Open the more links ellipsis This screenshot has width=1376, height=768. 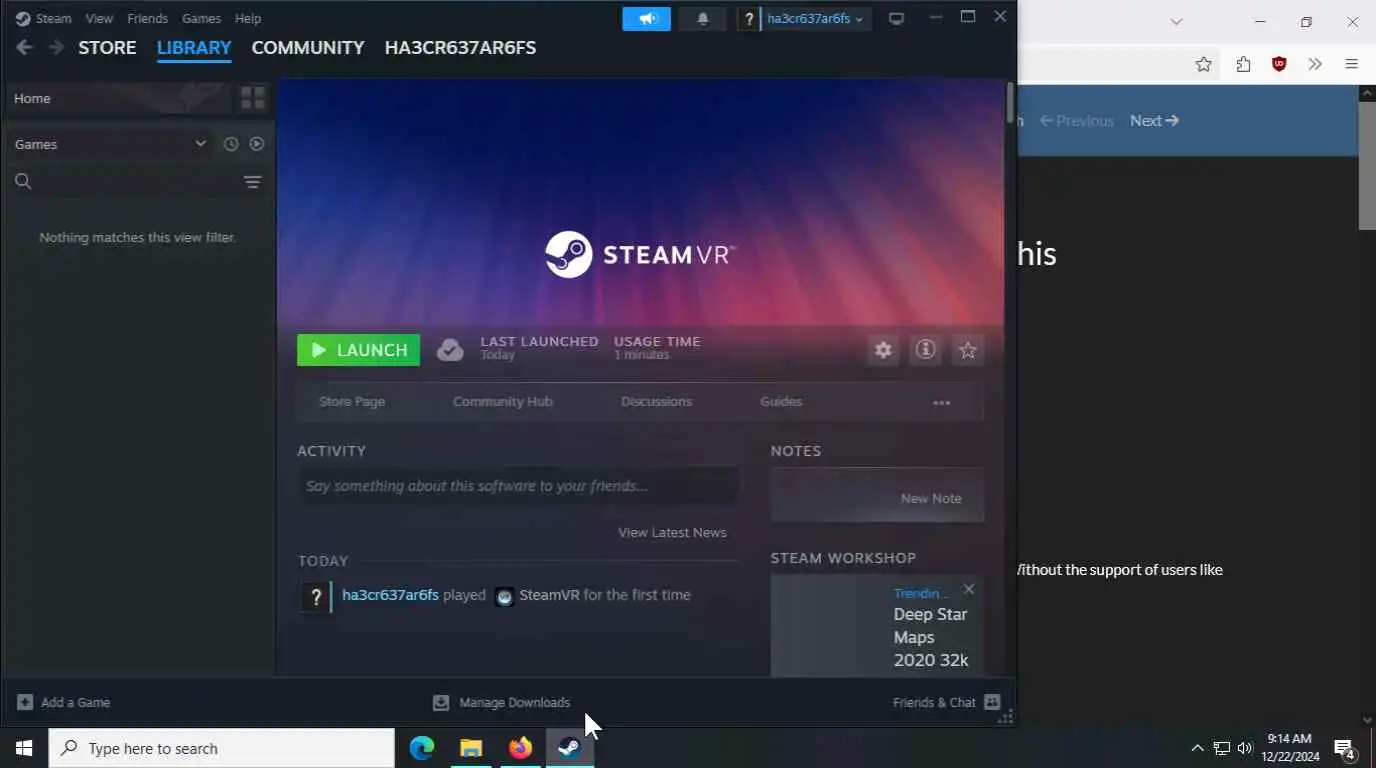point(941,402)
